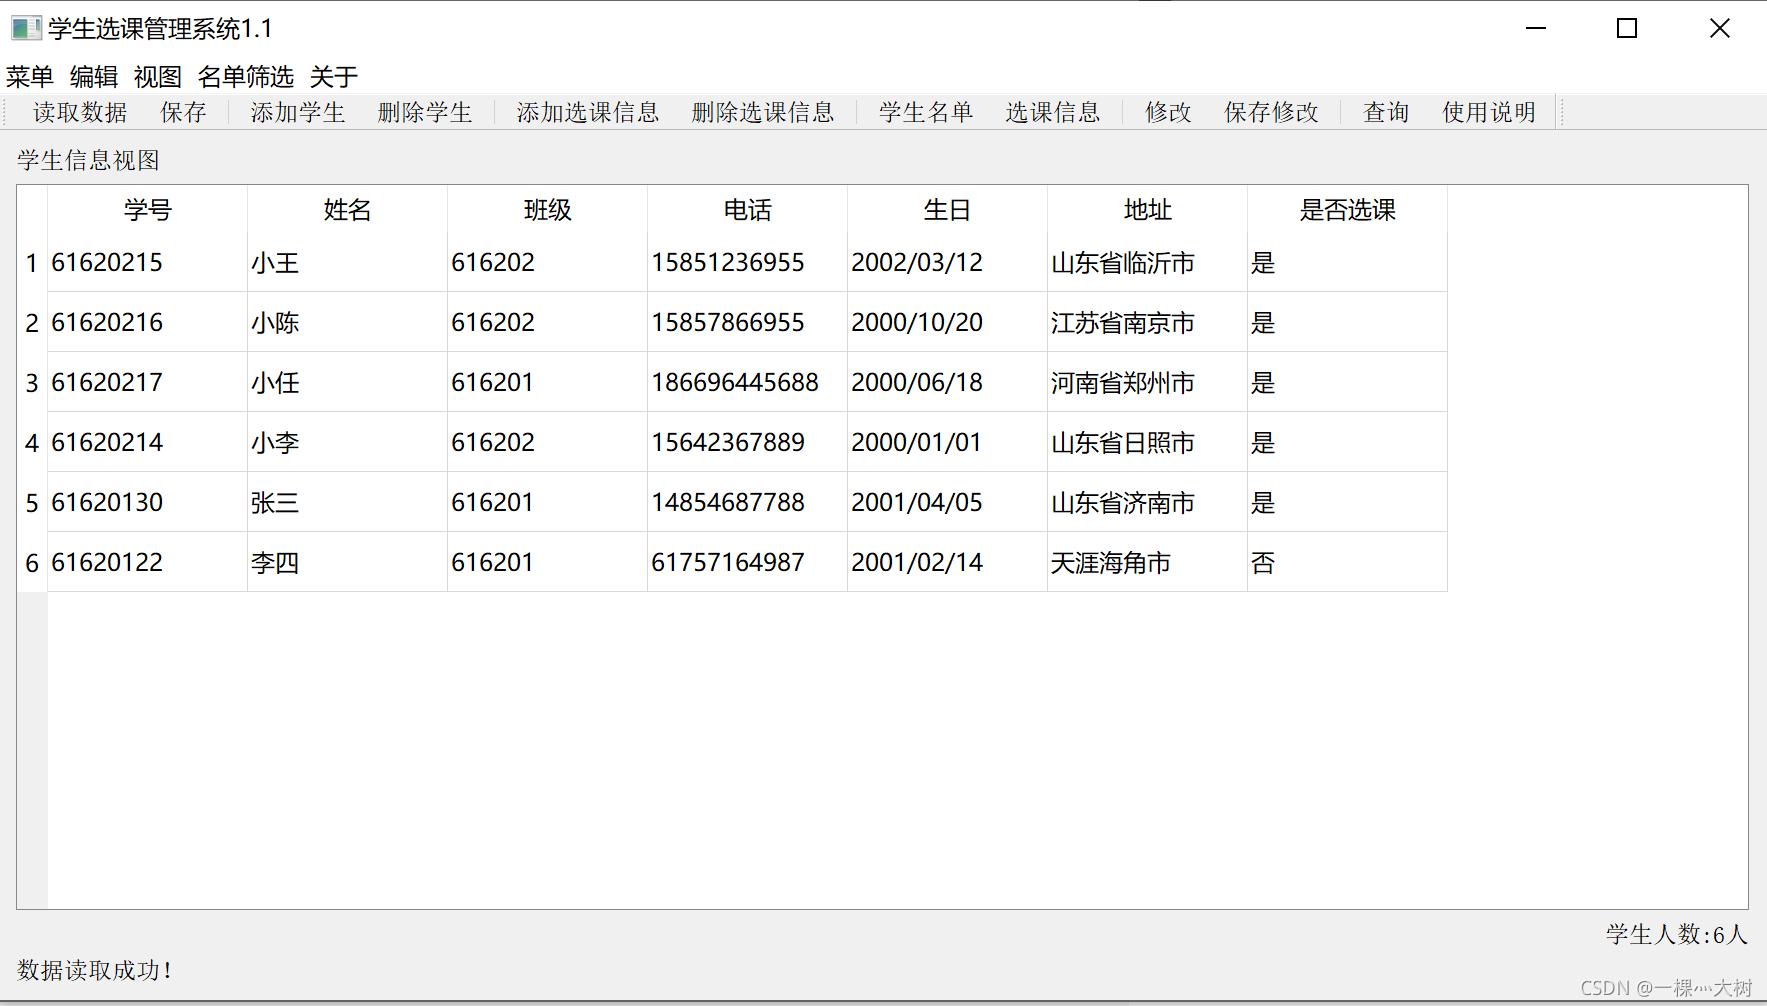Image resolution: width=1767 pixels, height=1006 pixels.
Task: Select row header number 1
Action: (32, 263)
